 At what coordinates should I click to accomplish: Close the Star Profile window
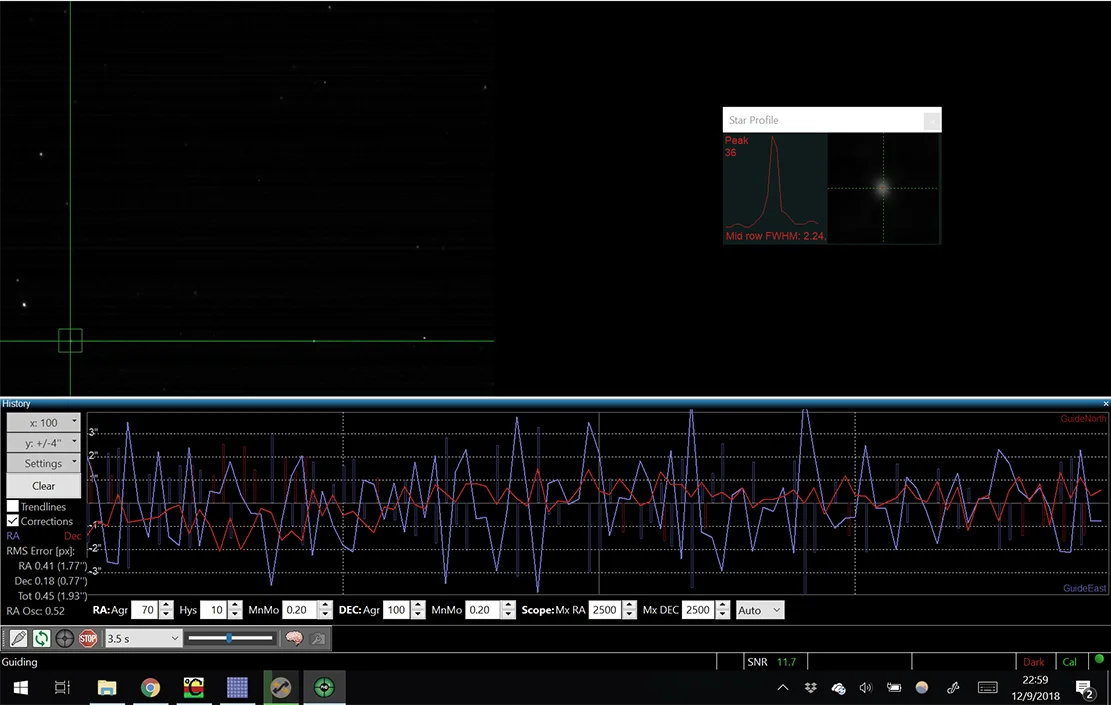[x=932, y=120]
